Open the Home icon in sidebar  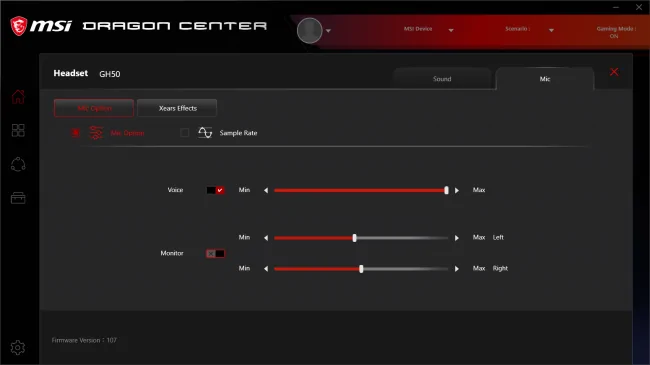tap(18, 97)
